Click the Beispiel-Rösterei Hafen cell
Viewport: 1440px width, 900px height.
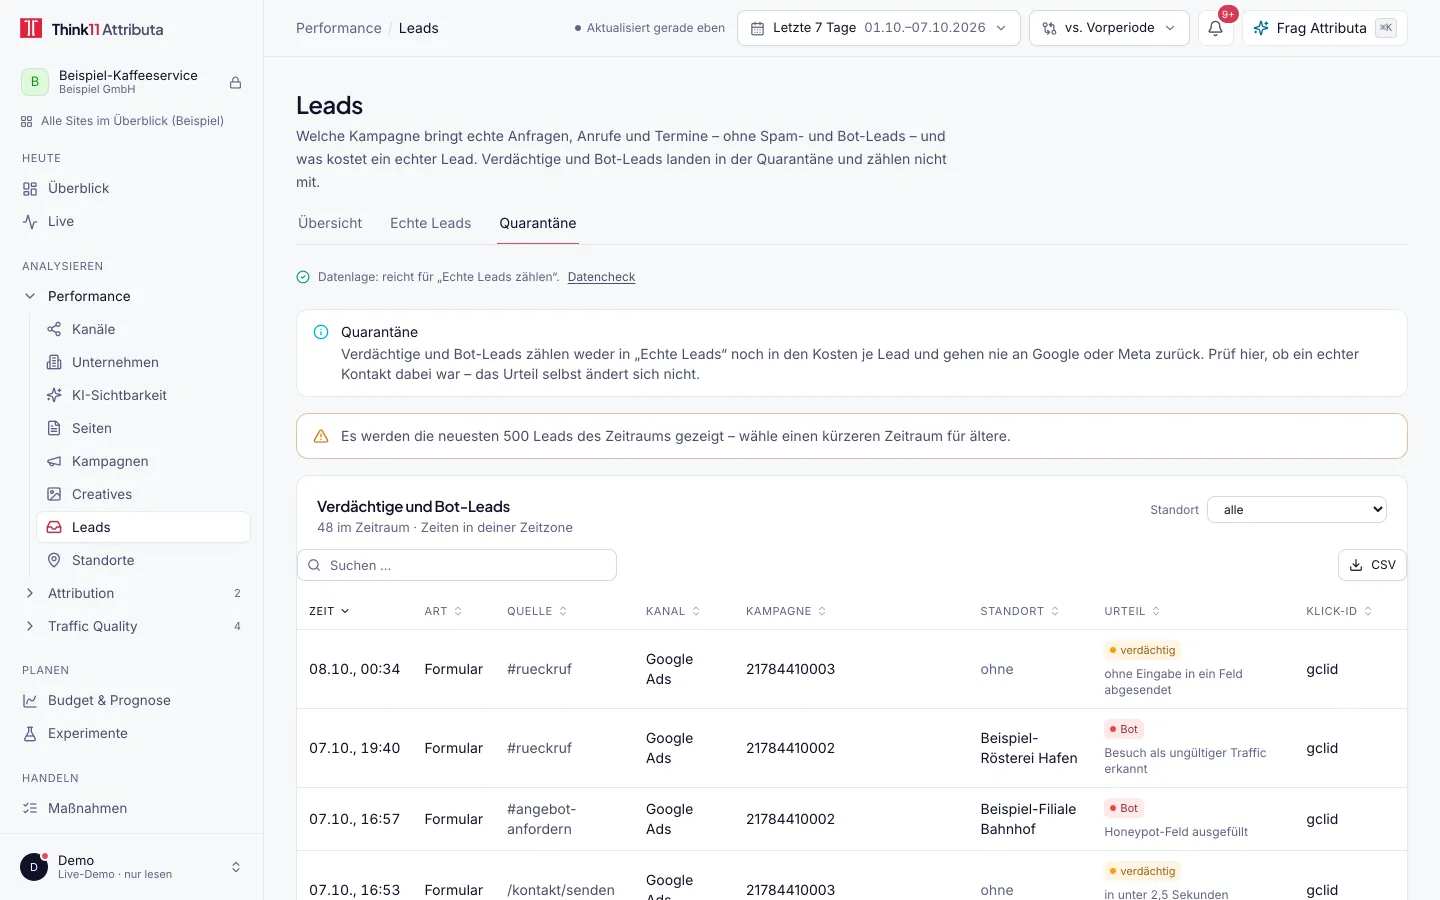point(1029,748)
